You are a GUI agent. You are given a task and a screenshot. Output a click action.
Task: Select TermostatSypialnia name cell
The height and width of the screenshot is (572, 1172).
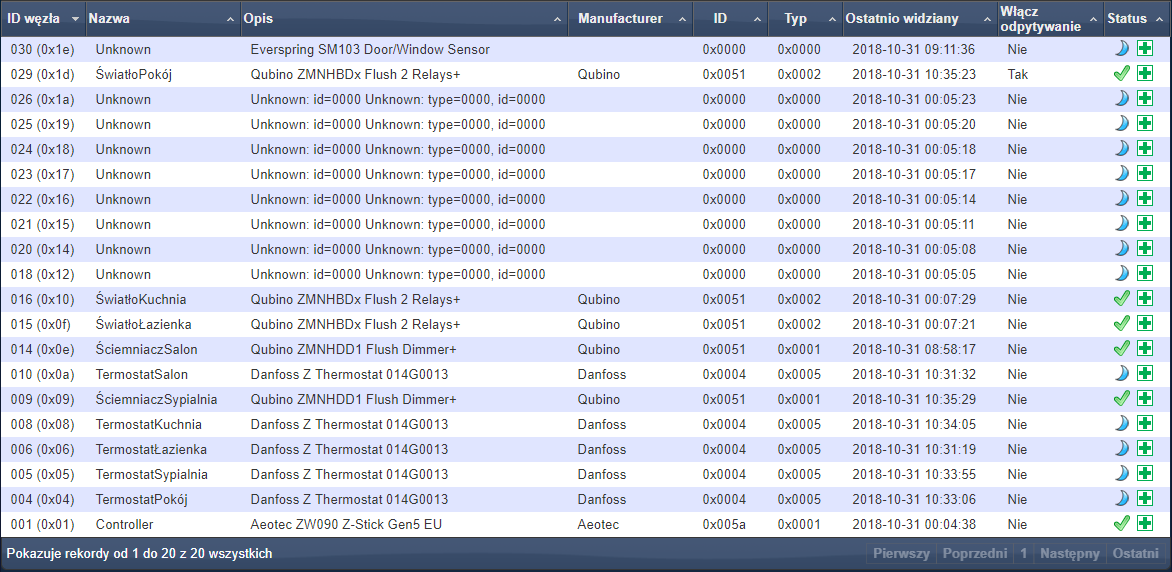152,474
